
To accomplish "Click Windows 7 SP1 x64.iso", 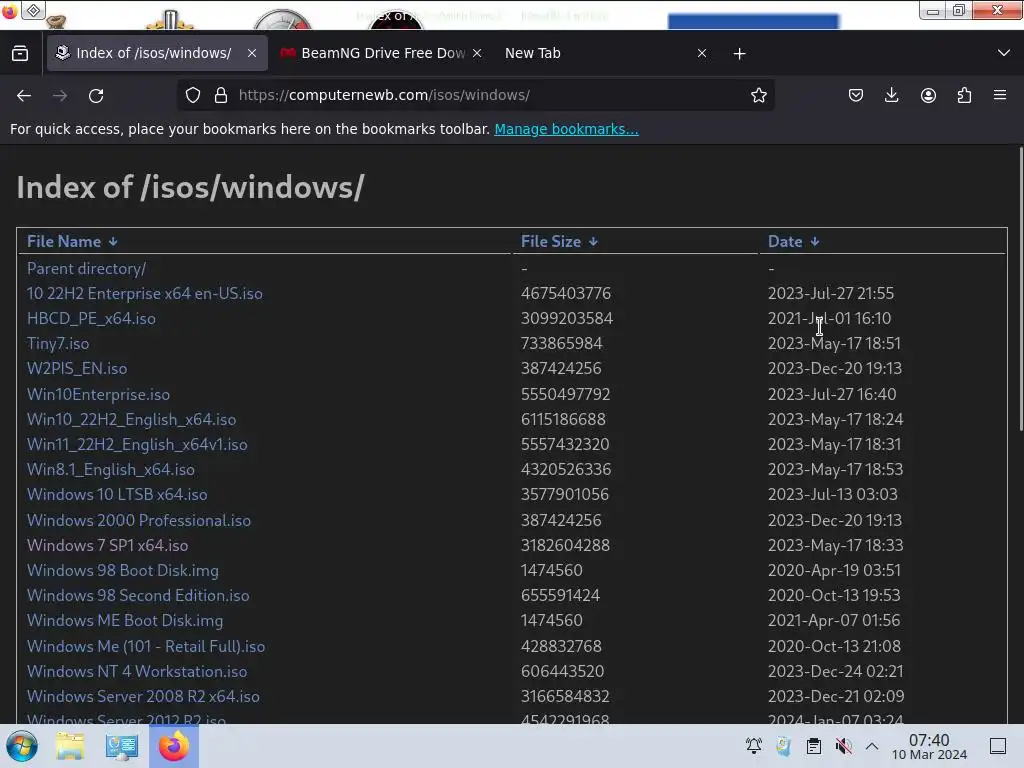I will [107, 545].
